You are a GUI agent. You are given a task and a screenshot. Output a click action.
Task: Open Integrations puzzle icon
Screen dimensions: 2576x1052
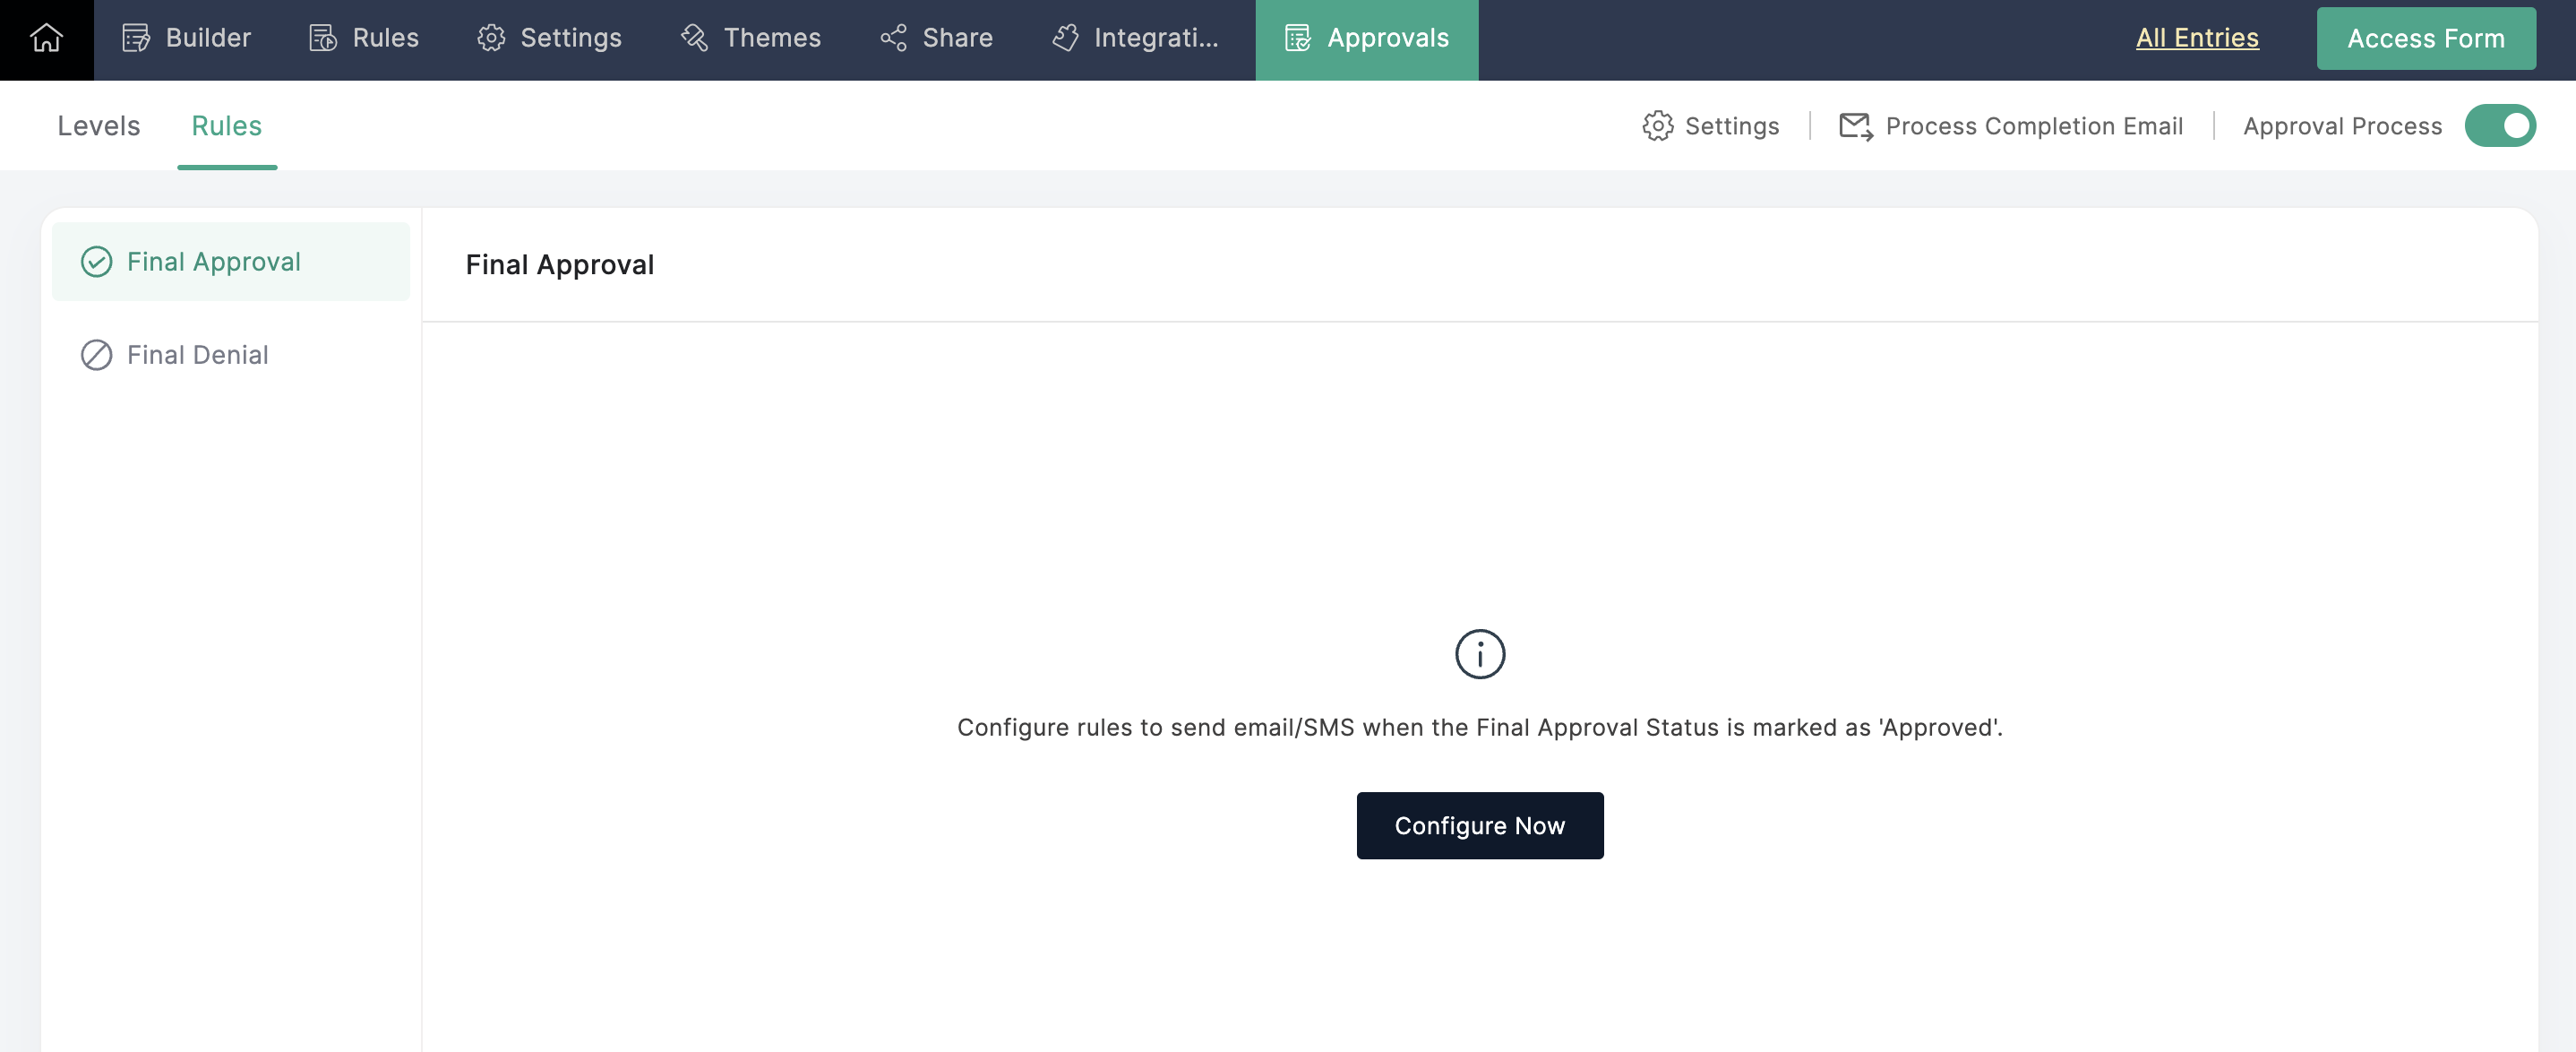(x=1065, y=38)
